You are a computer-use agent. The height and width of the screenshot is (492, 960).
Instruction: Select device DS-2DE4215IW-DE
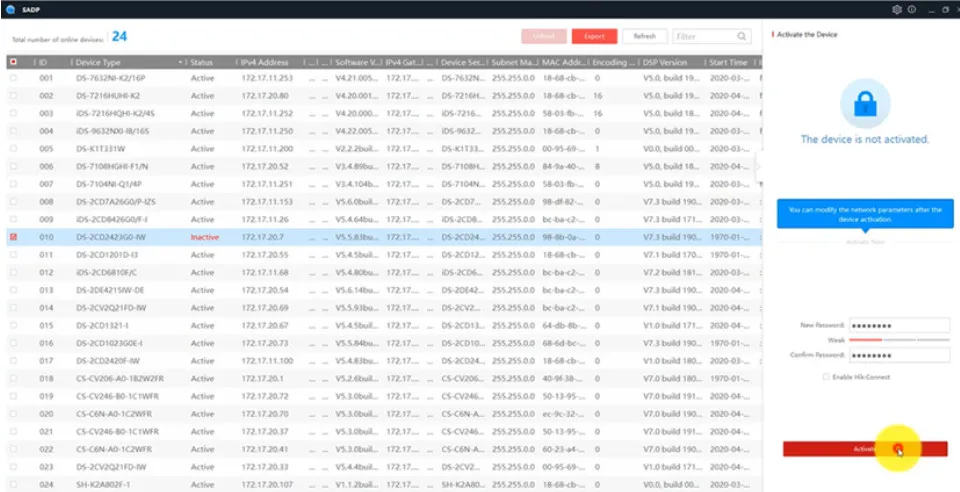[110, 290]
